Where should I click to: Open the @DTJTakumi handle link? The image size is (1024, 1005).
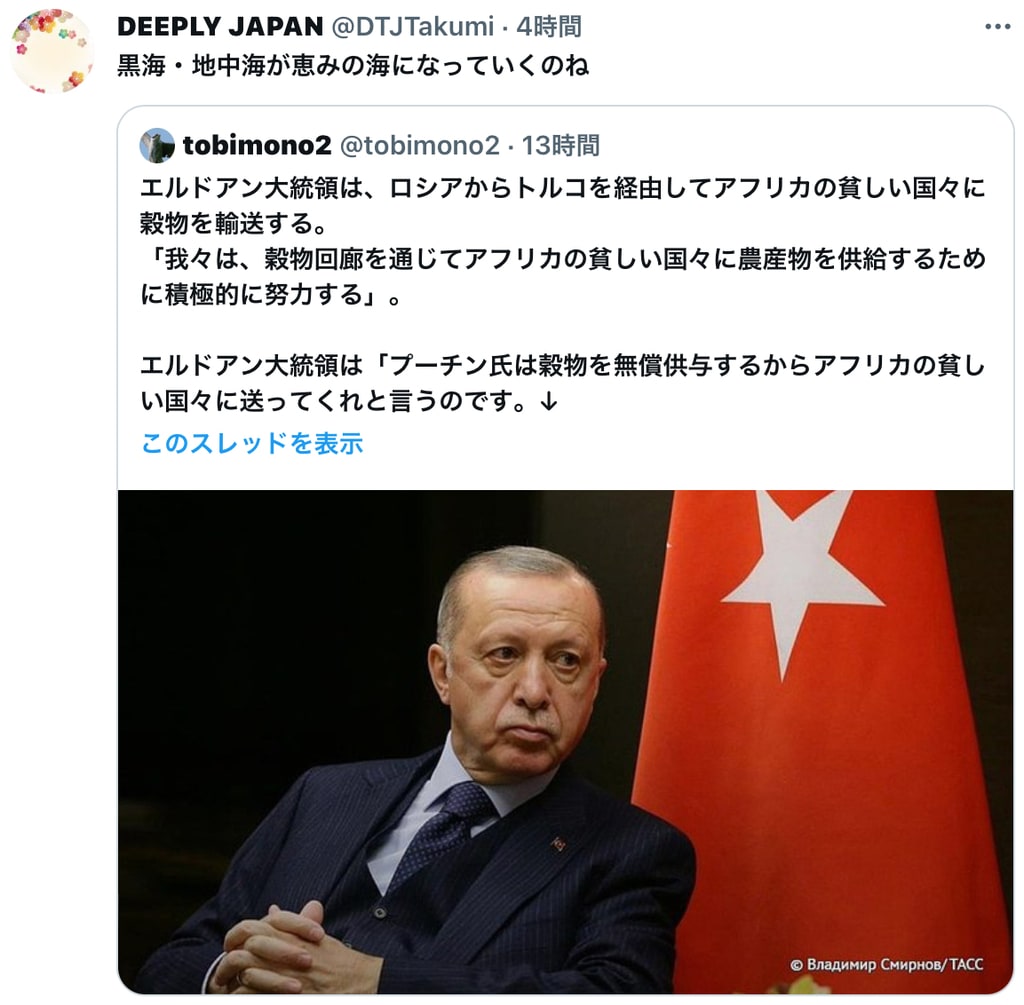(413, 27)
